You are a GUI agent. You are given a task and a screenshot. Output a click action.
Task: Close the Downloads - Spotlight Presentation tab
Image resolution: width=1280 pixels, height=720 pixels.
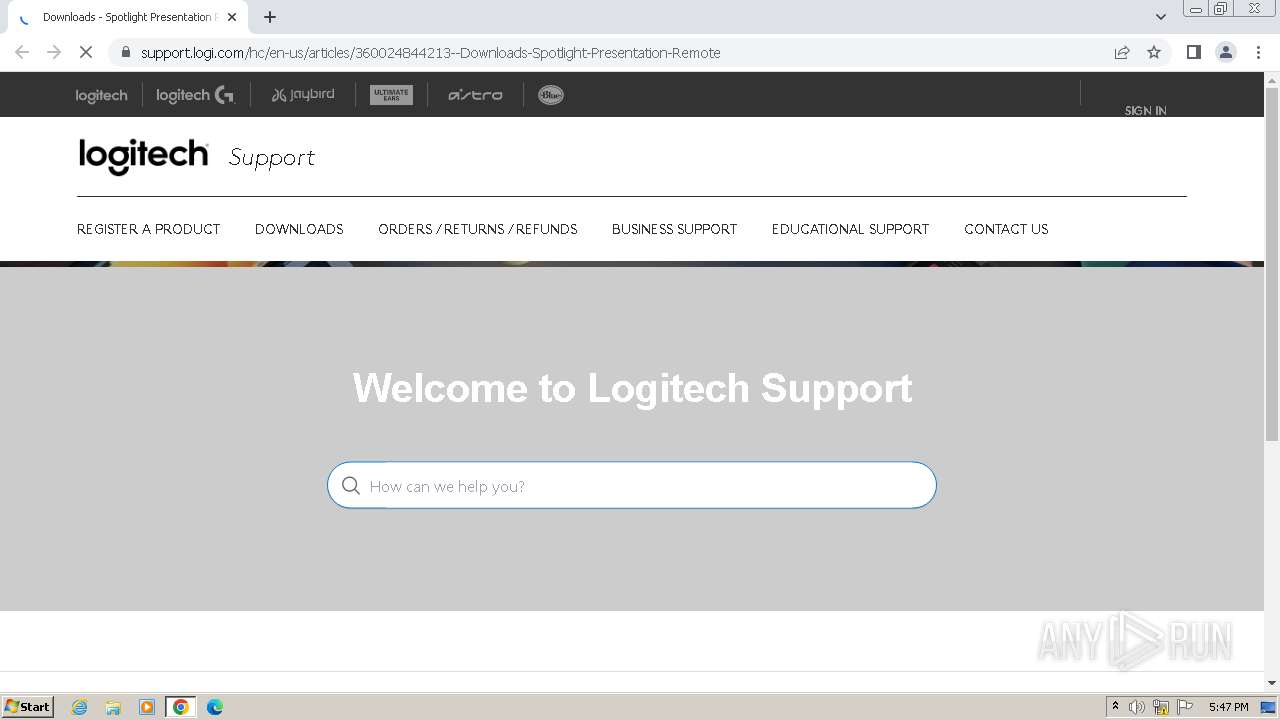pos(232,17)
